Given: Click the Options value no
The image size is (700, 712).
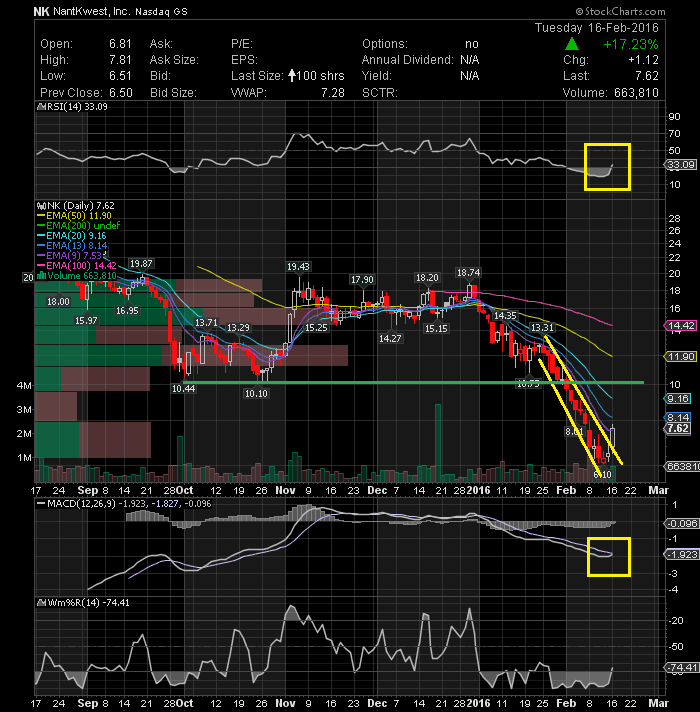Looking at the screenshot, I should click(x=472, y=44).
